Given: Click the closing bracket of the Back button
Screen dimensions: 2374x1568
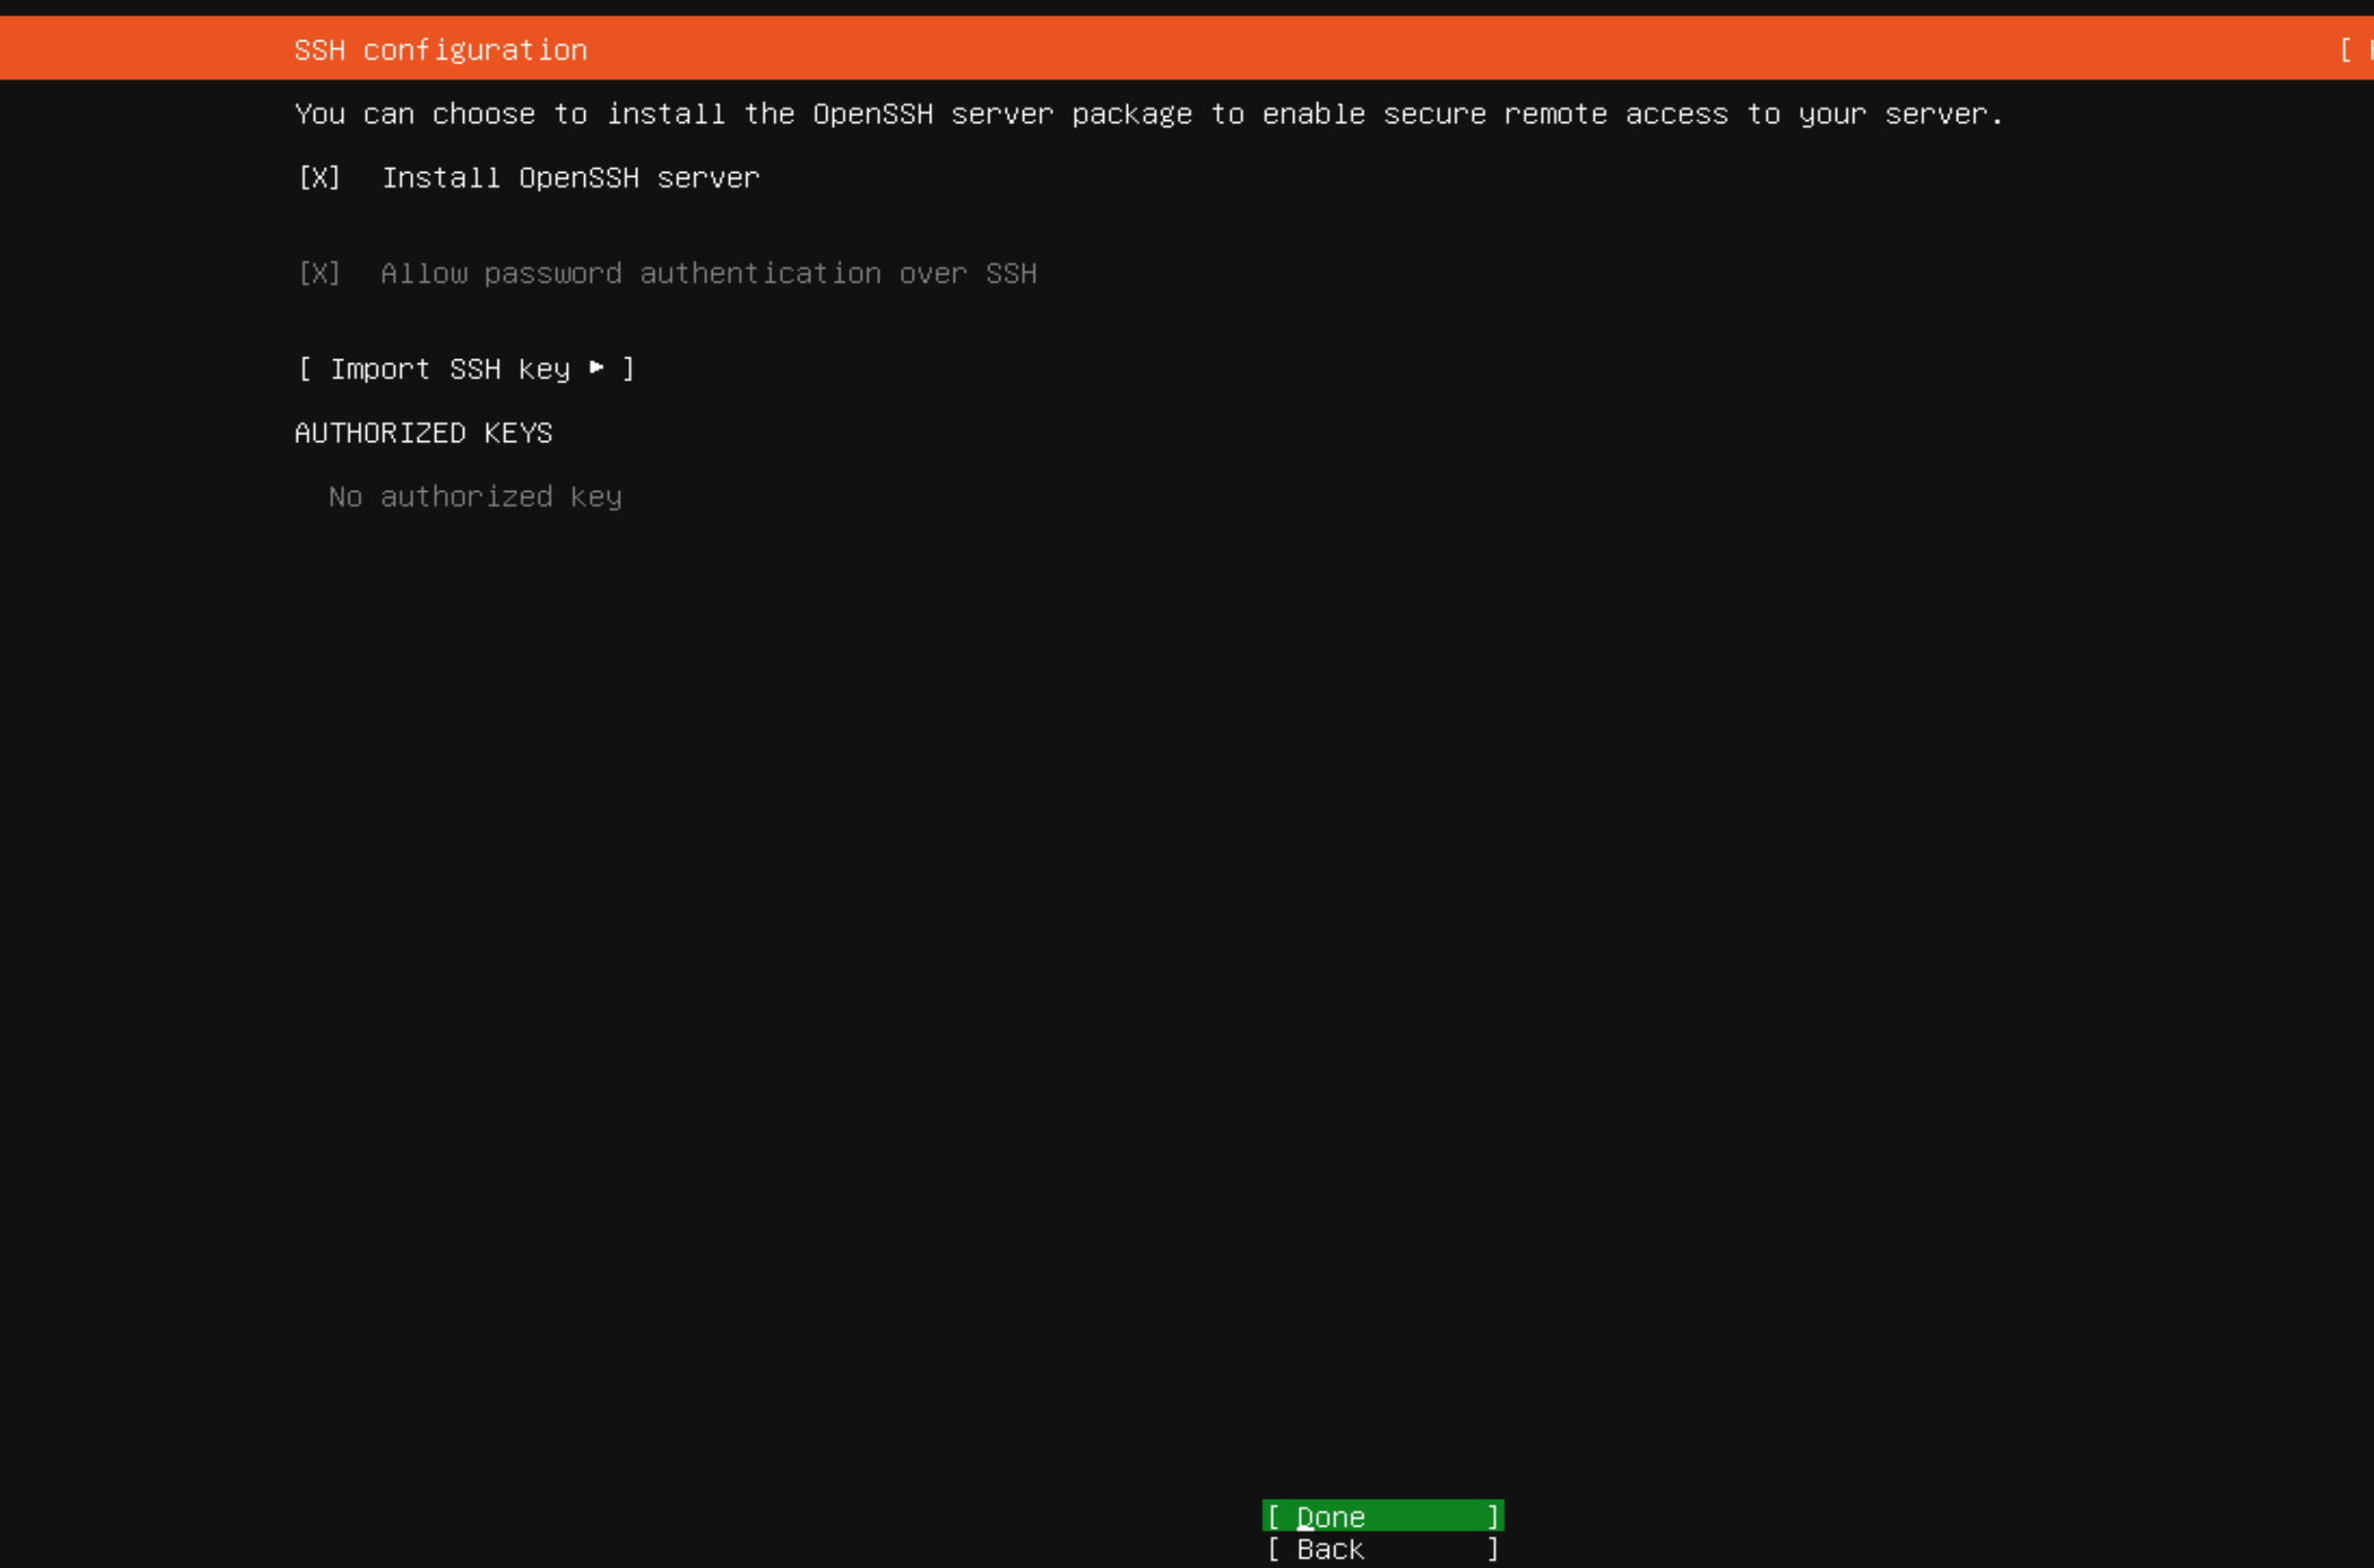Looking at the screenshot, I should [1492, 1549].
